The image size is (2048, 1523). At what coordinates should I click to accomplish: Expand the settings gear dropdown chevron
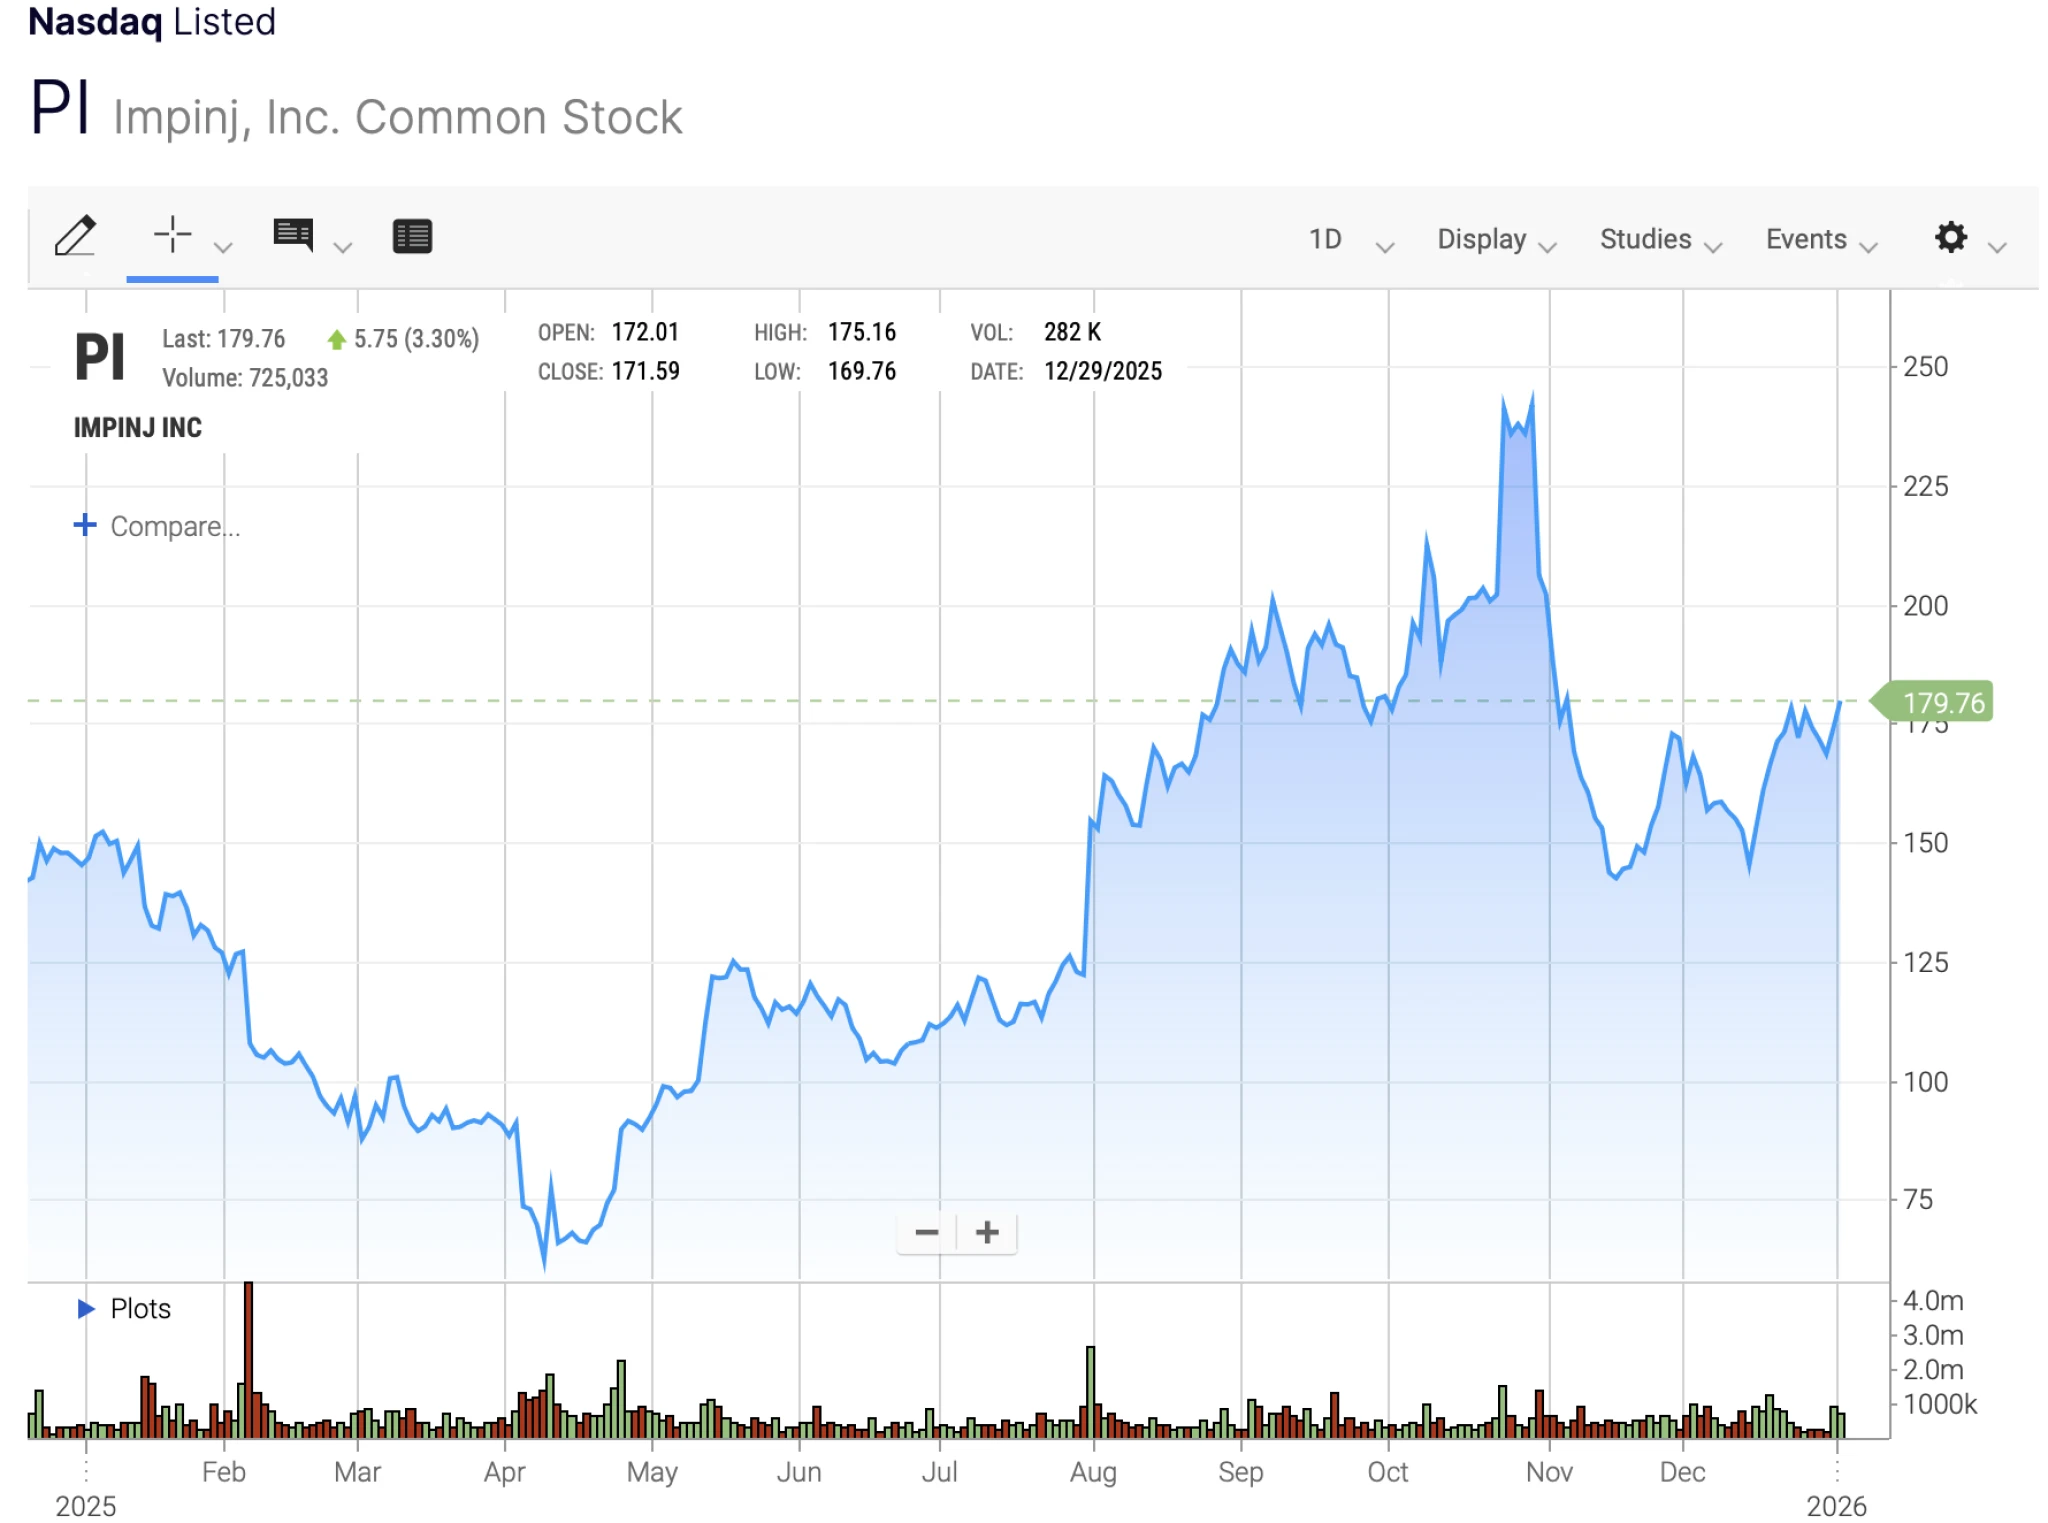1997,247
